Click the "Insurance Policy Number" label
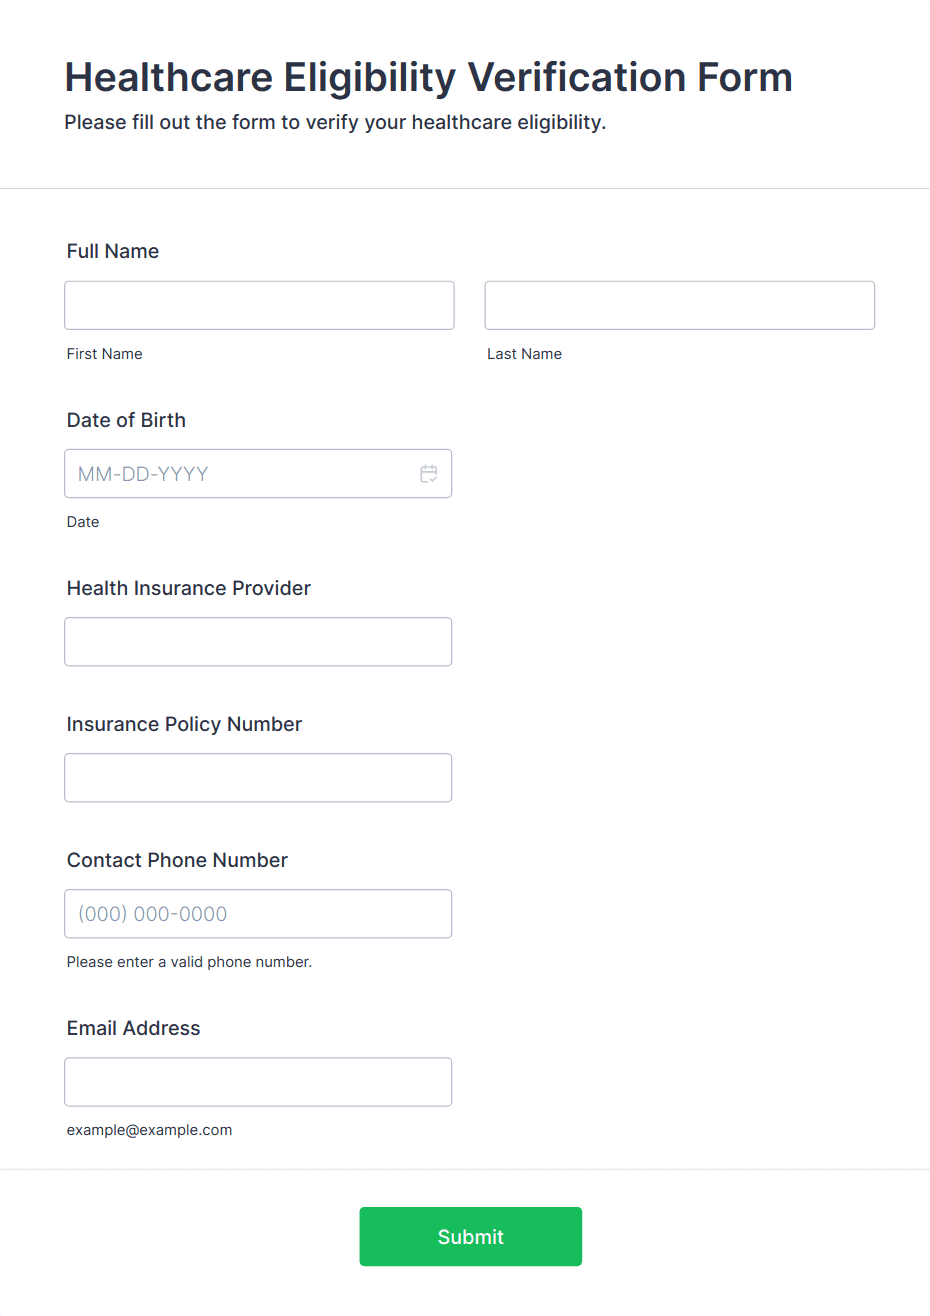930x1316 pixels. [x=184, y=724]
